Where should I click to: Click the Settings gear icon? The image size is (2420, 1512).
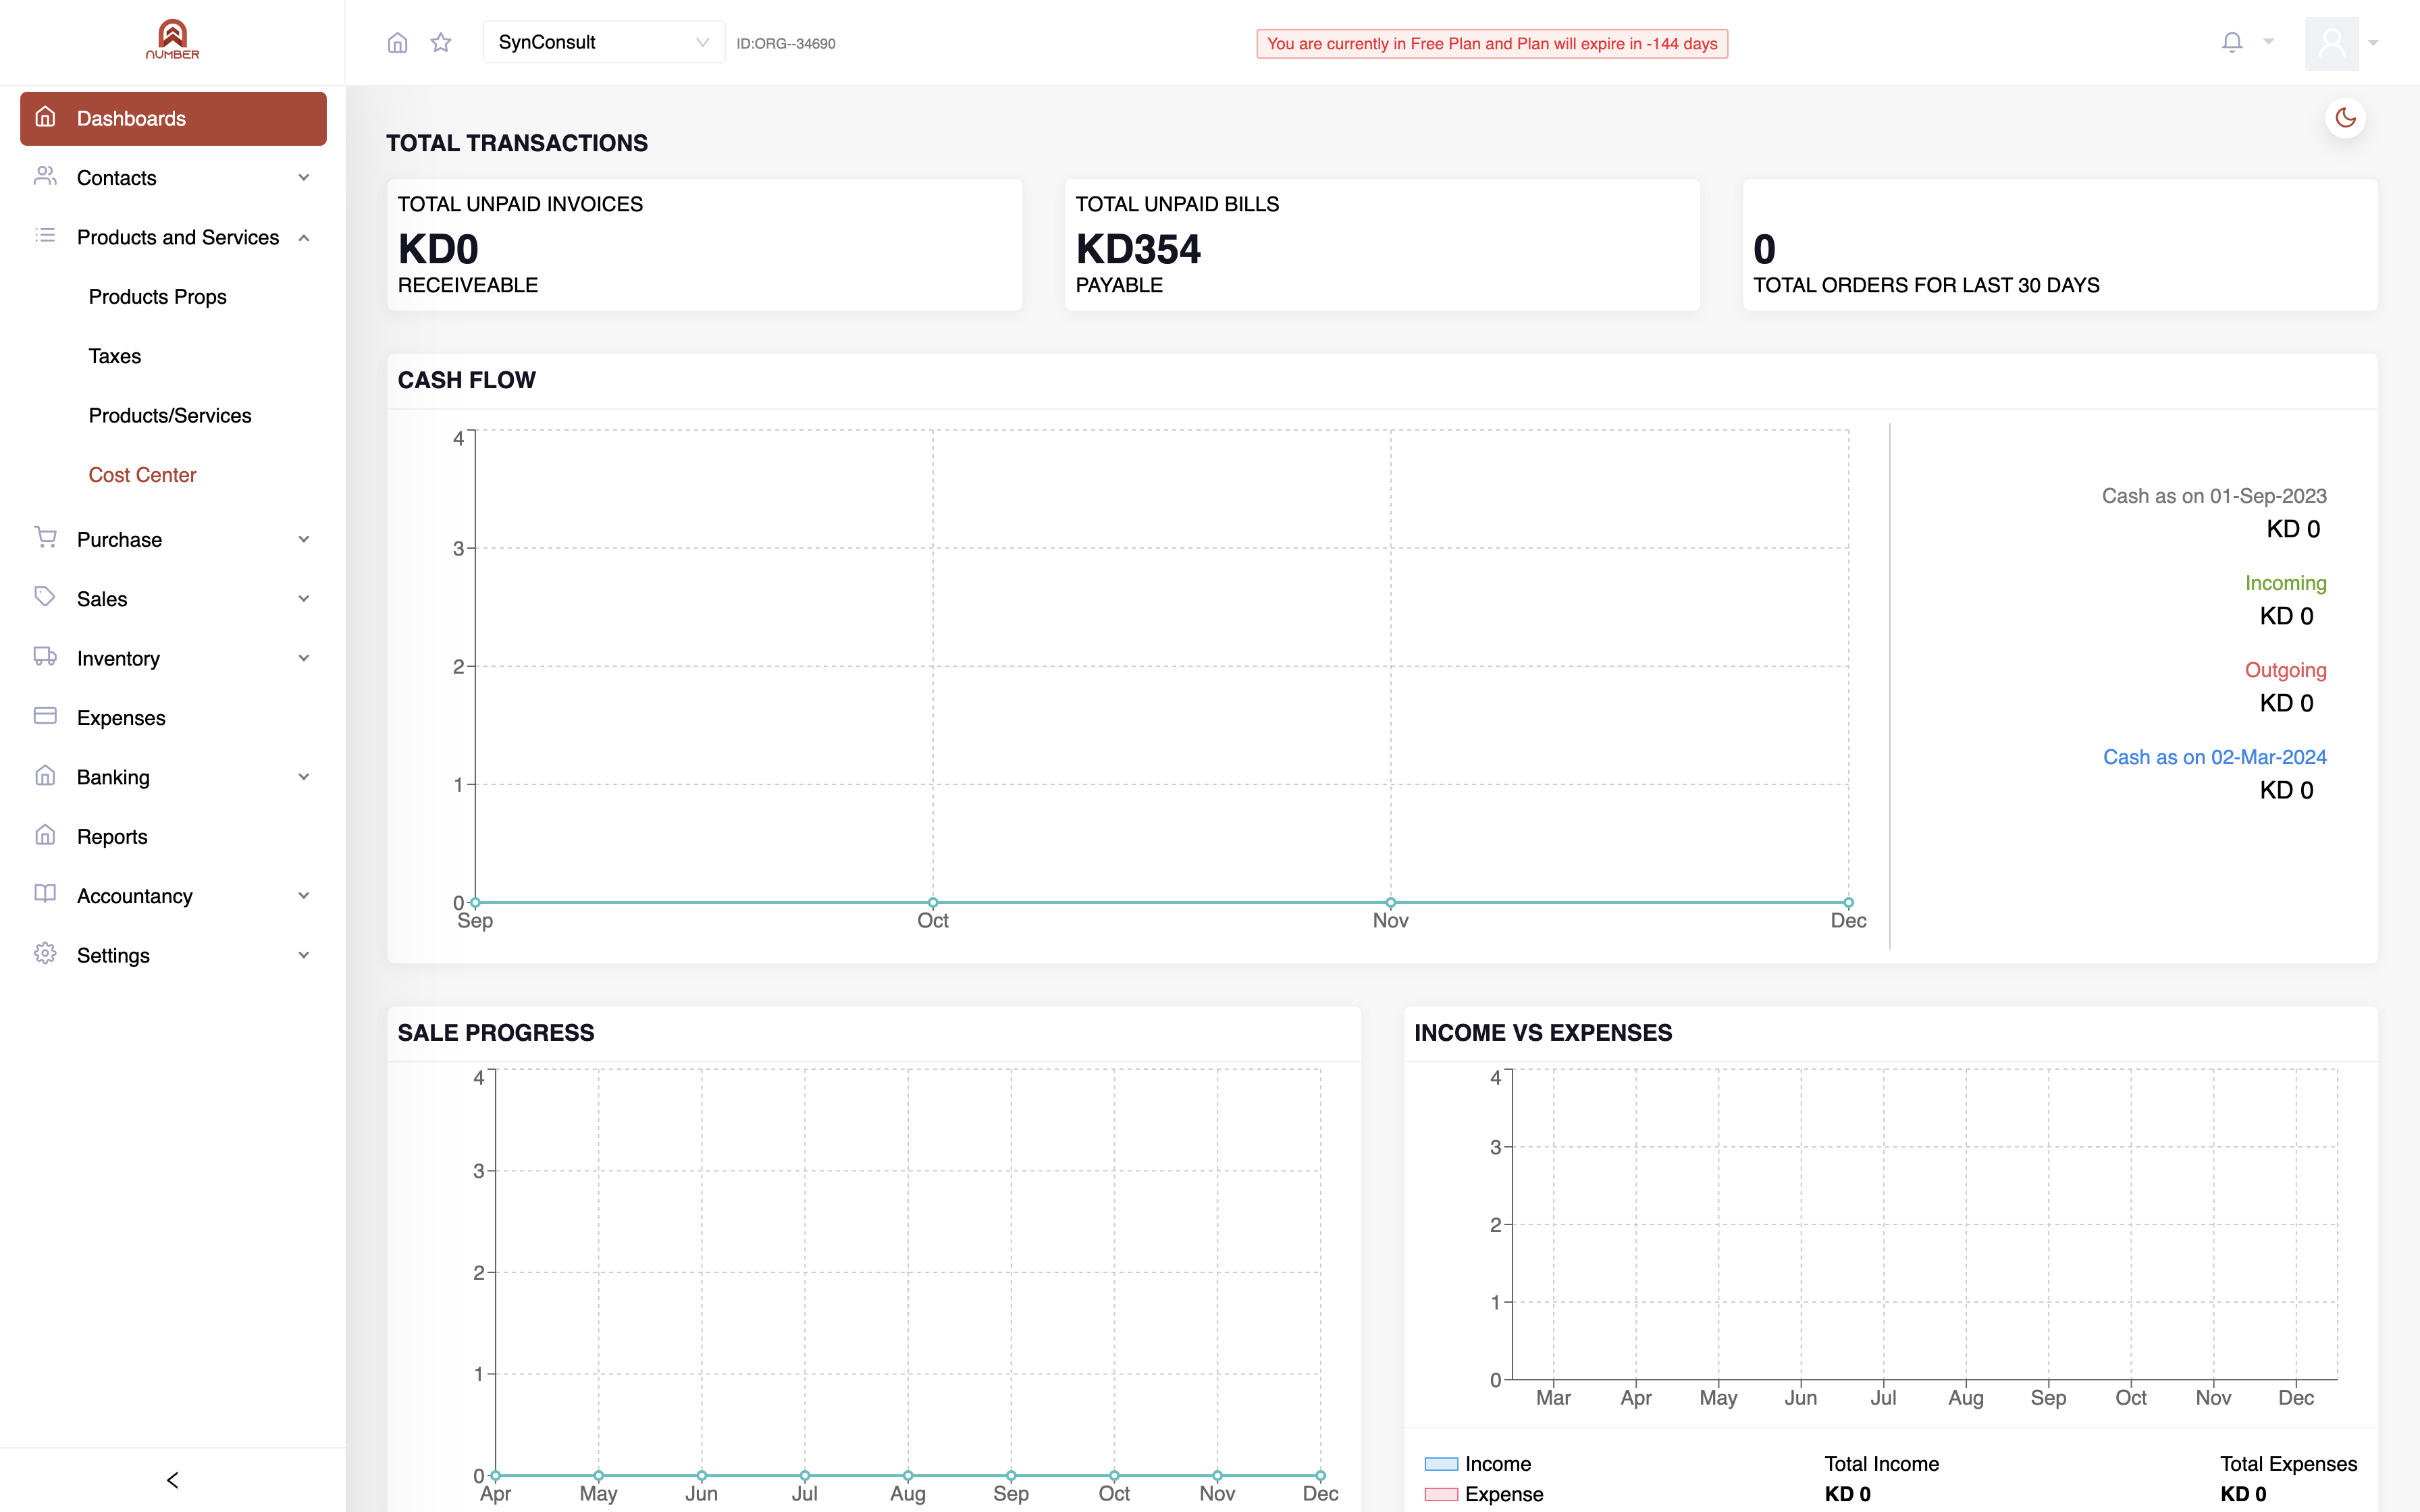coord(45,954)
